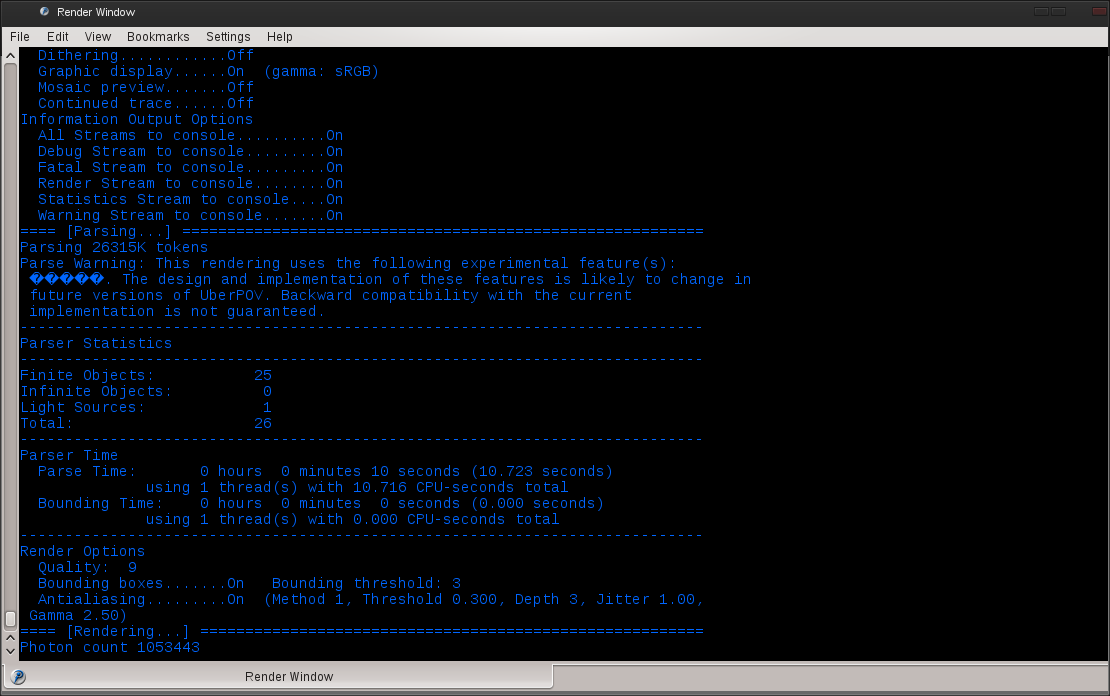Click the "Render Stream to console" line
The height and width of the screenshot is (696, 1110).
(x=190, y=183)
